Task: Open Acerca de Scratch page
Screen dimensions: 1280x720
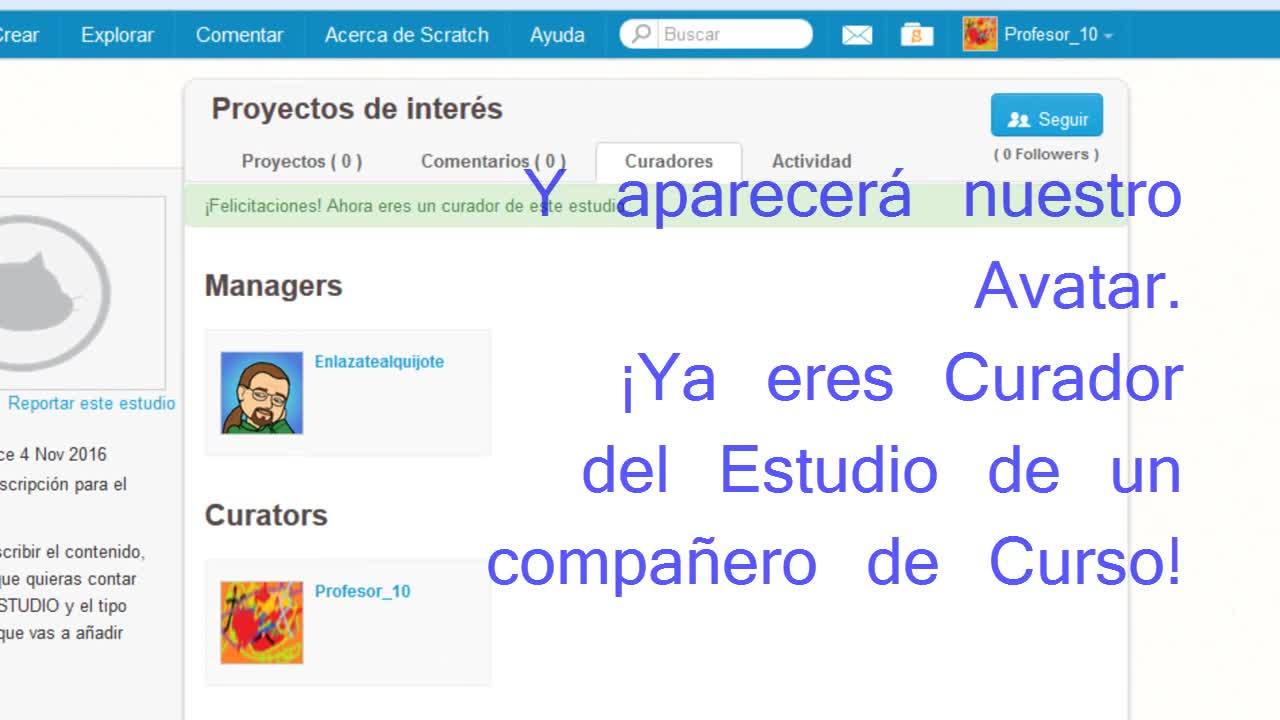Action: tap(407, 35)
